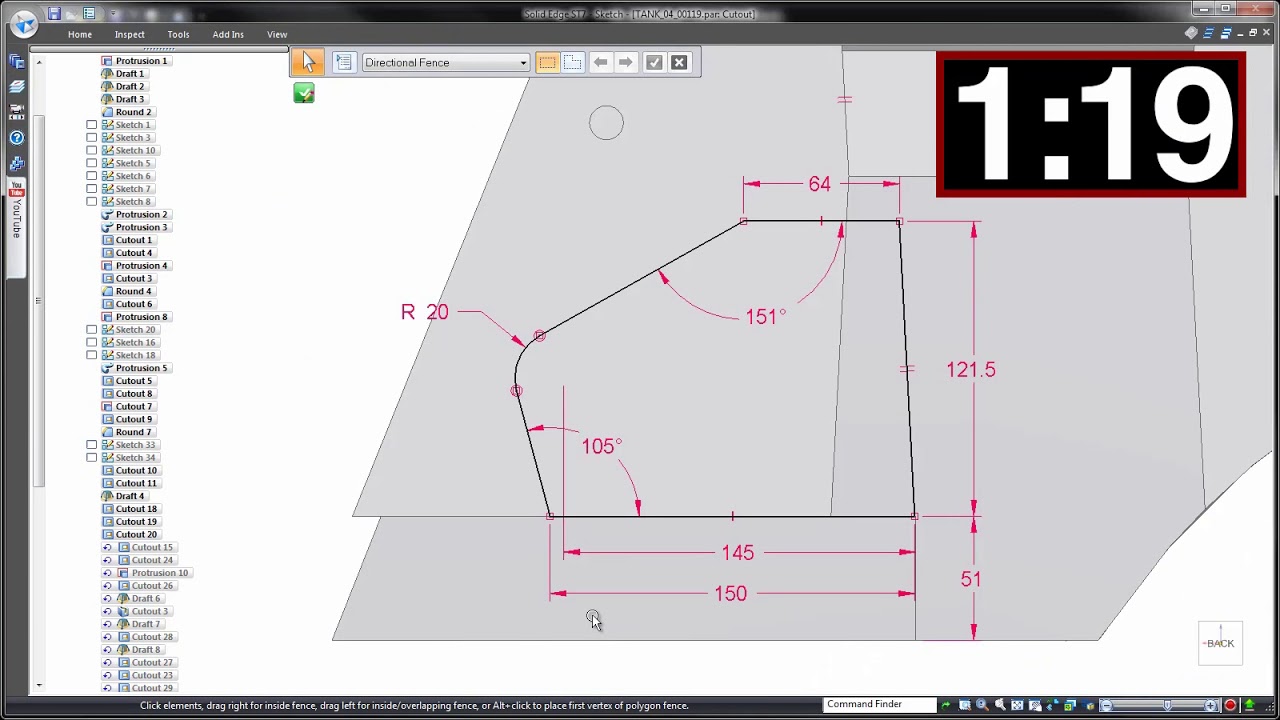
Task: Open the Add Ins ribbon tab
Action: click(228, 34)
